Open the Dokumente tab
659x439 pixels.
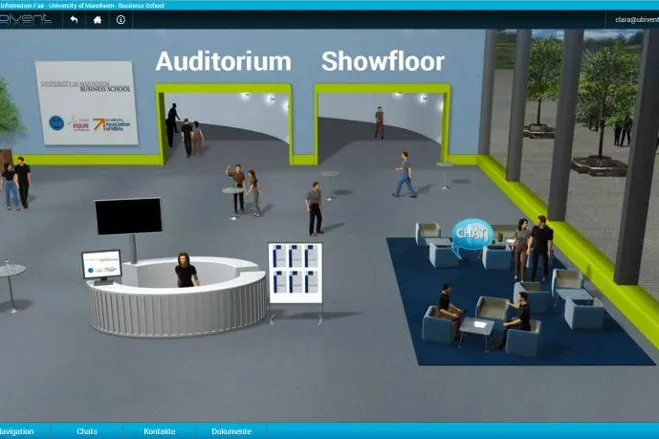(231, 431)
